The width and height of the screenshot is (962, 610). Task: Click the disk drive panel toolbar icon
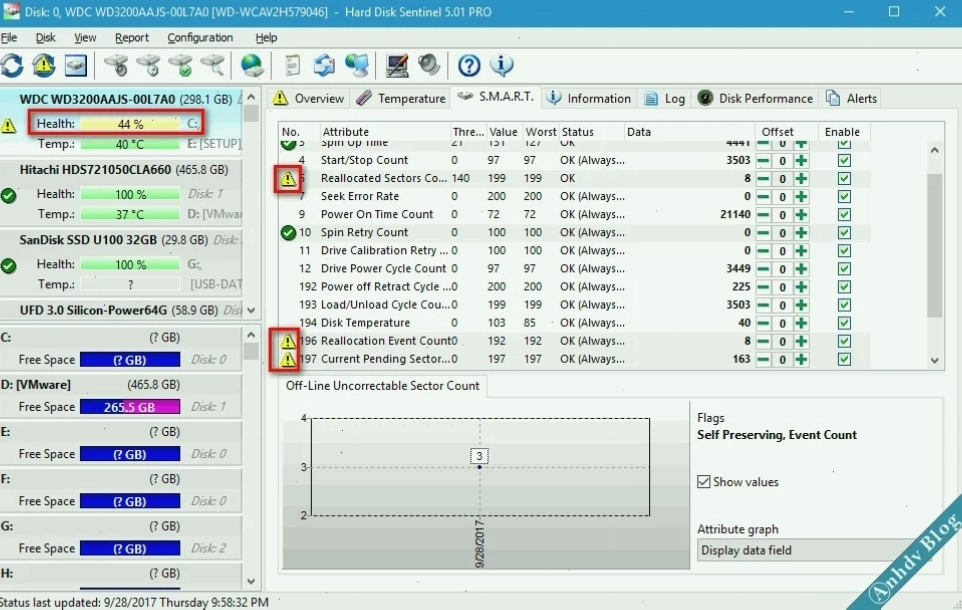click(75, 65)
